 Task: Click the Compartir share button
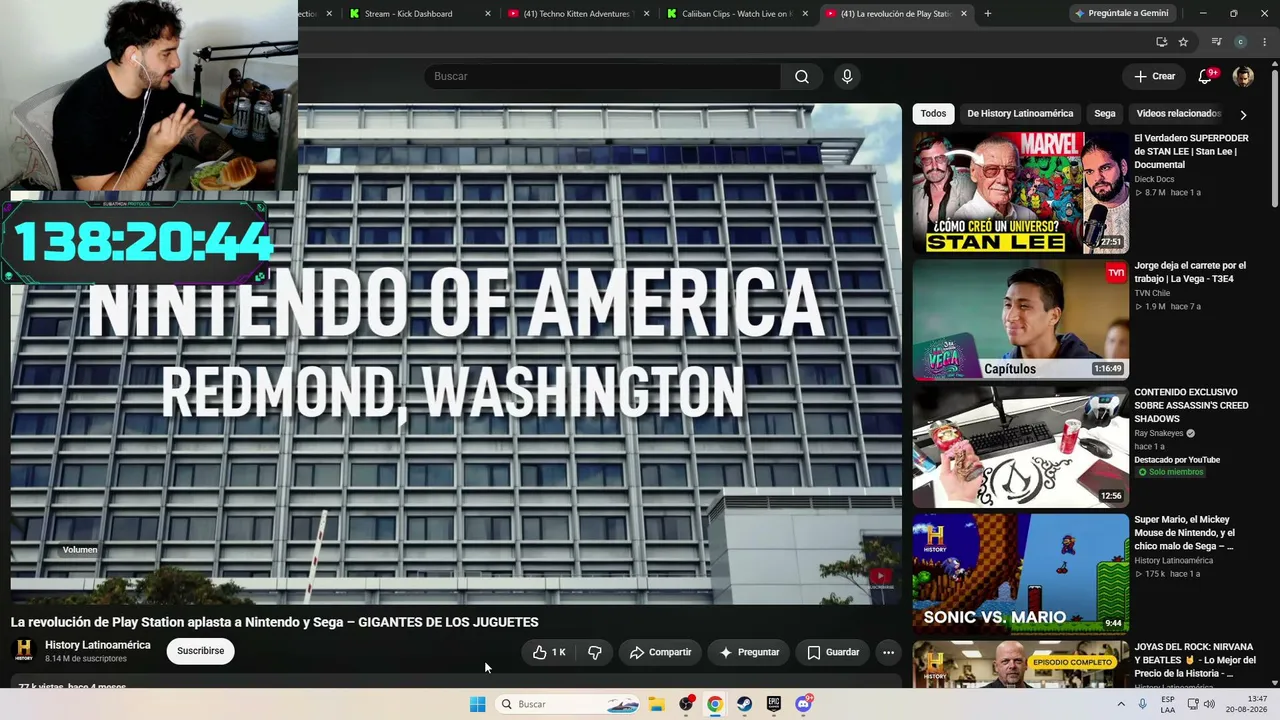(660, 652)
